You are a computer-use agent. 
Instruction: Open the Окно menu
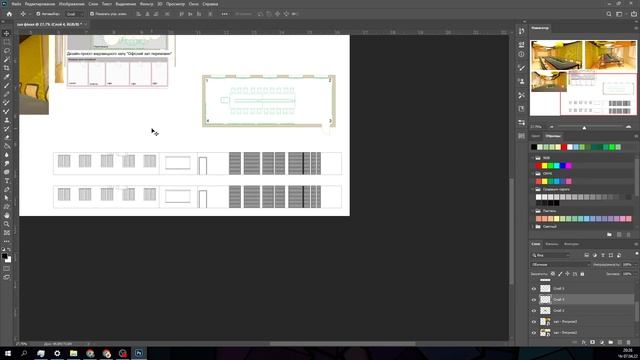pyautogui.click(x=193, y=4)
